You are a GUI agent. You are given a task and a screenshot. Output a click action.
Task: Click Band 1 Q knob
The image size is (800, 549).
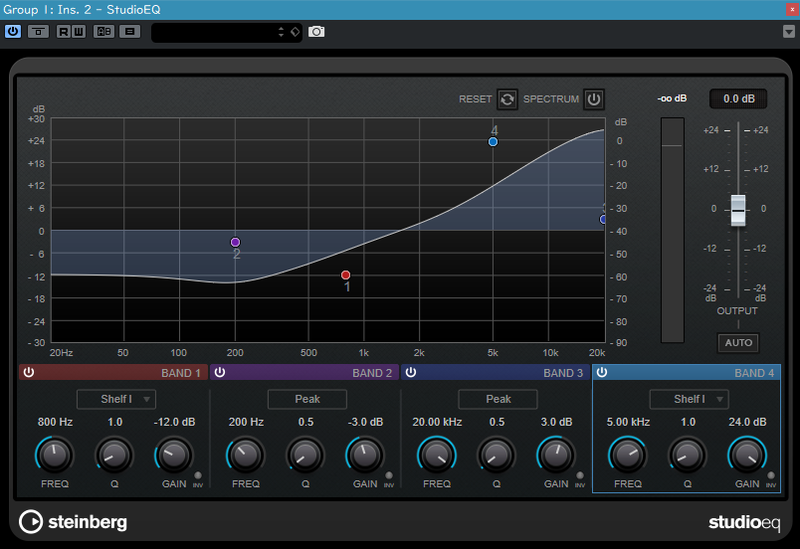tap(114, 455)
